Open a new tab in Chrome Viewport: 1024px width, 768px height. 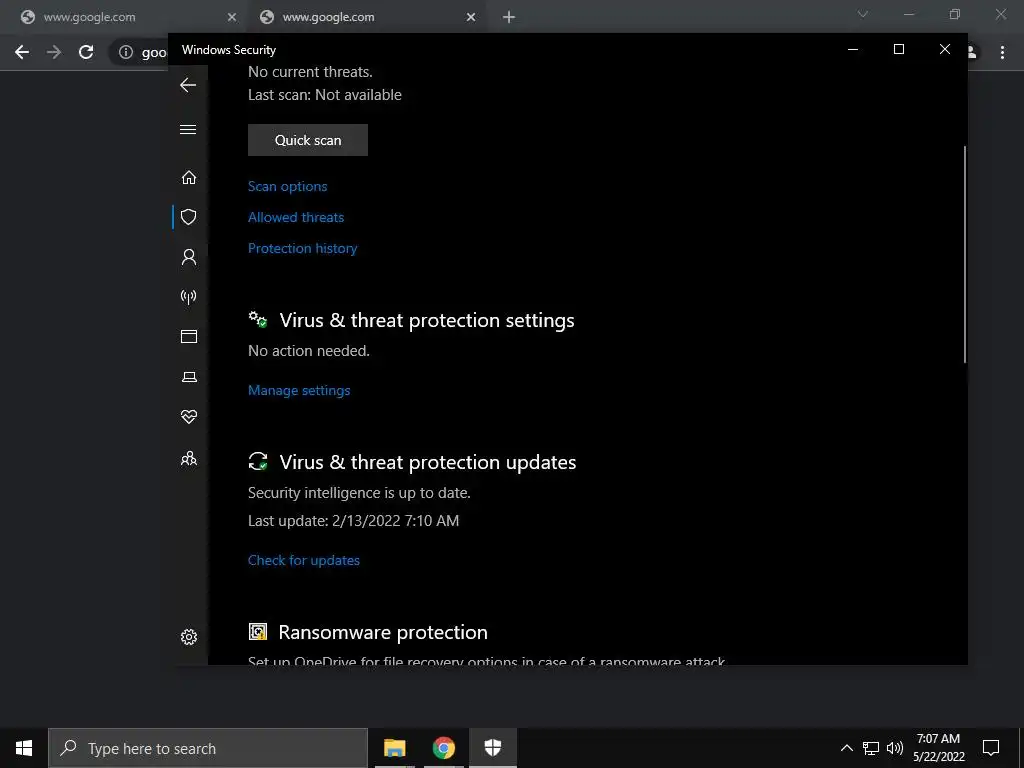pos(509,18)
